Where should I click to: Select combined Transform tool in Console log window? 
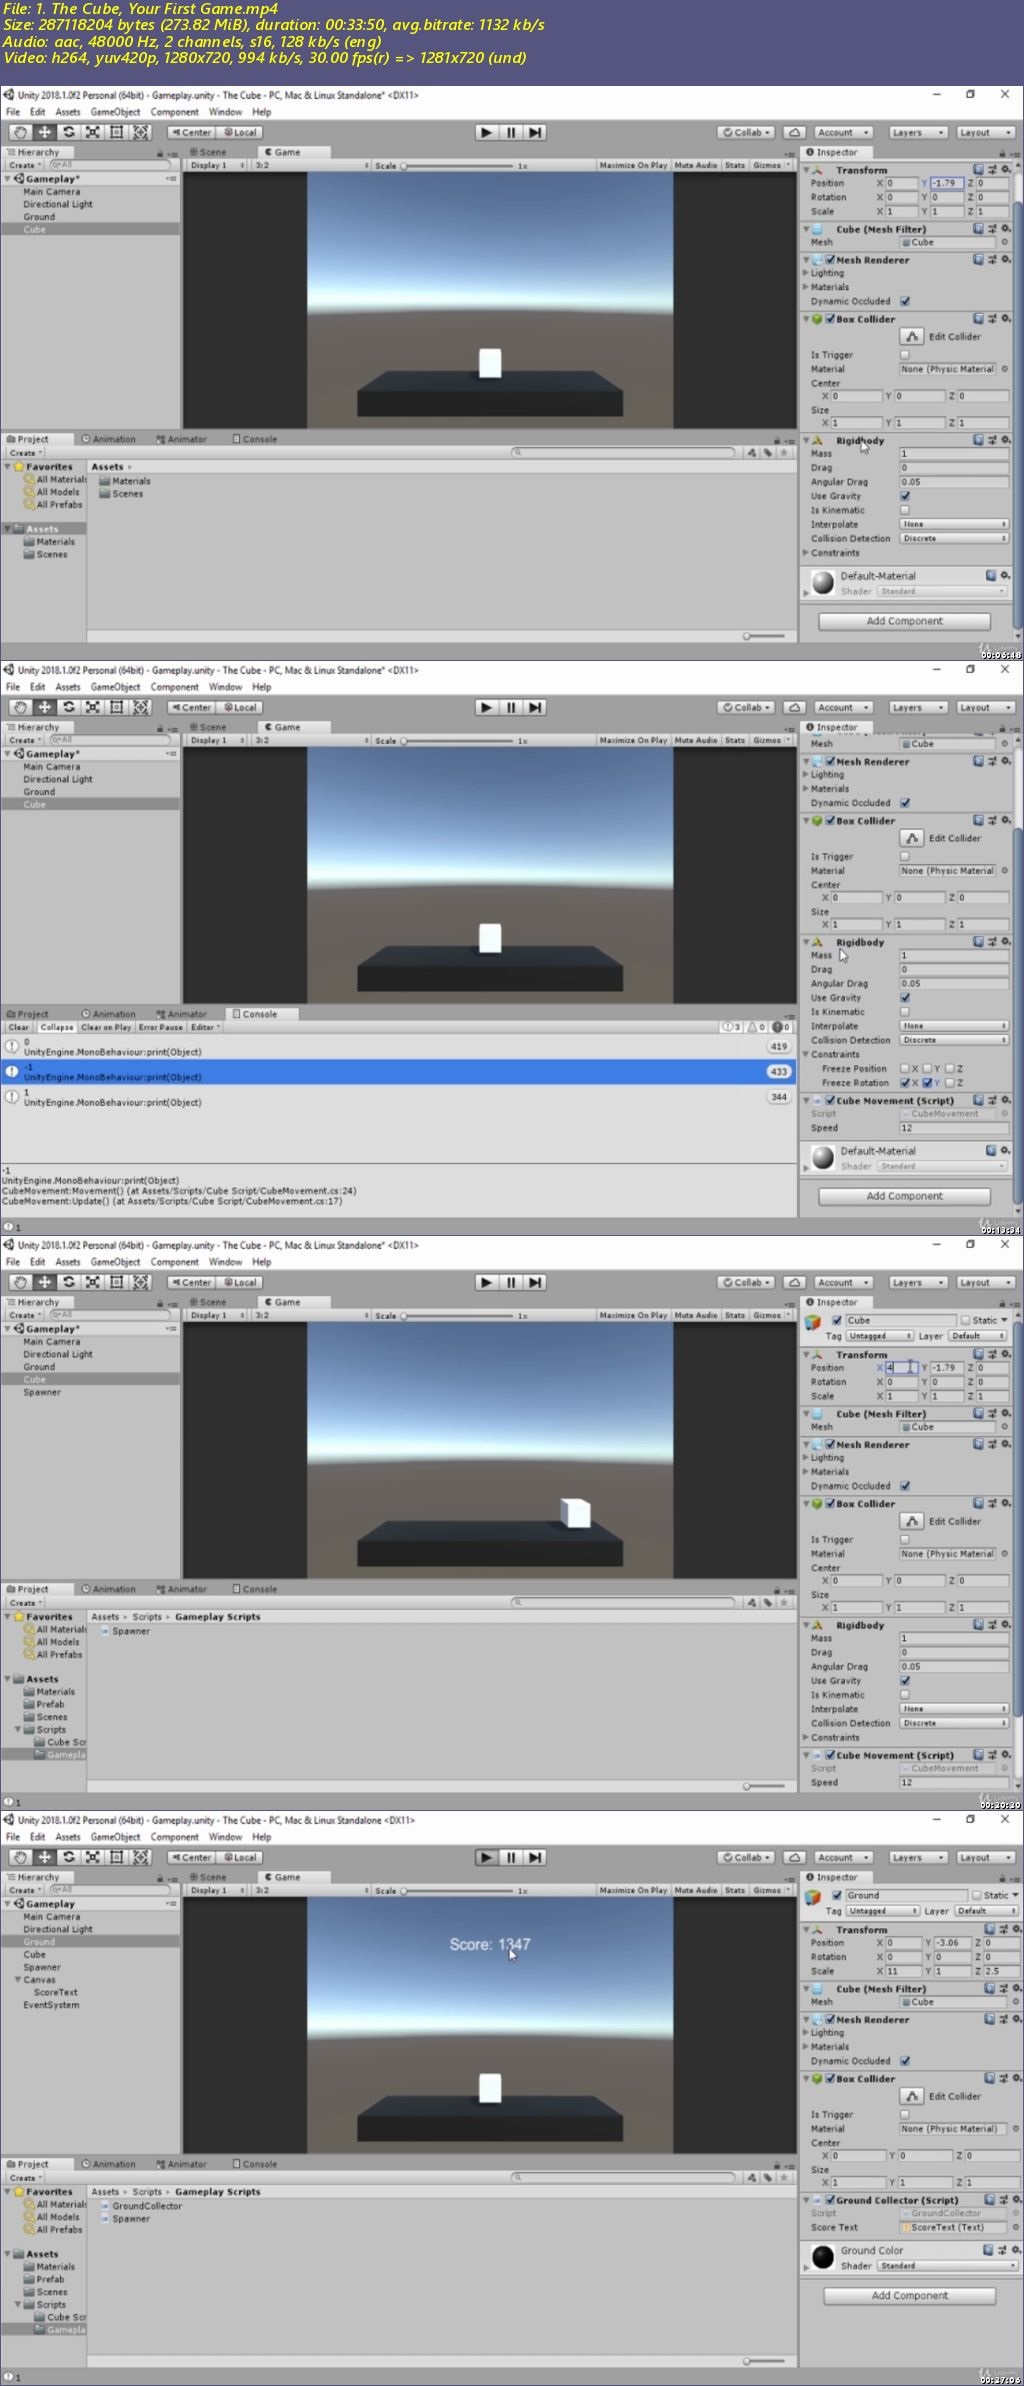click(140, 707)
